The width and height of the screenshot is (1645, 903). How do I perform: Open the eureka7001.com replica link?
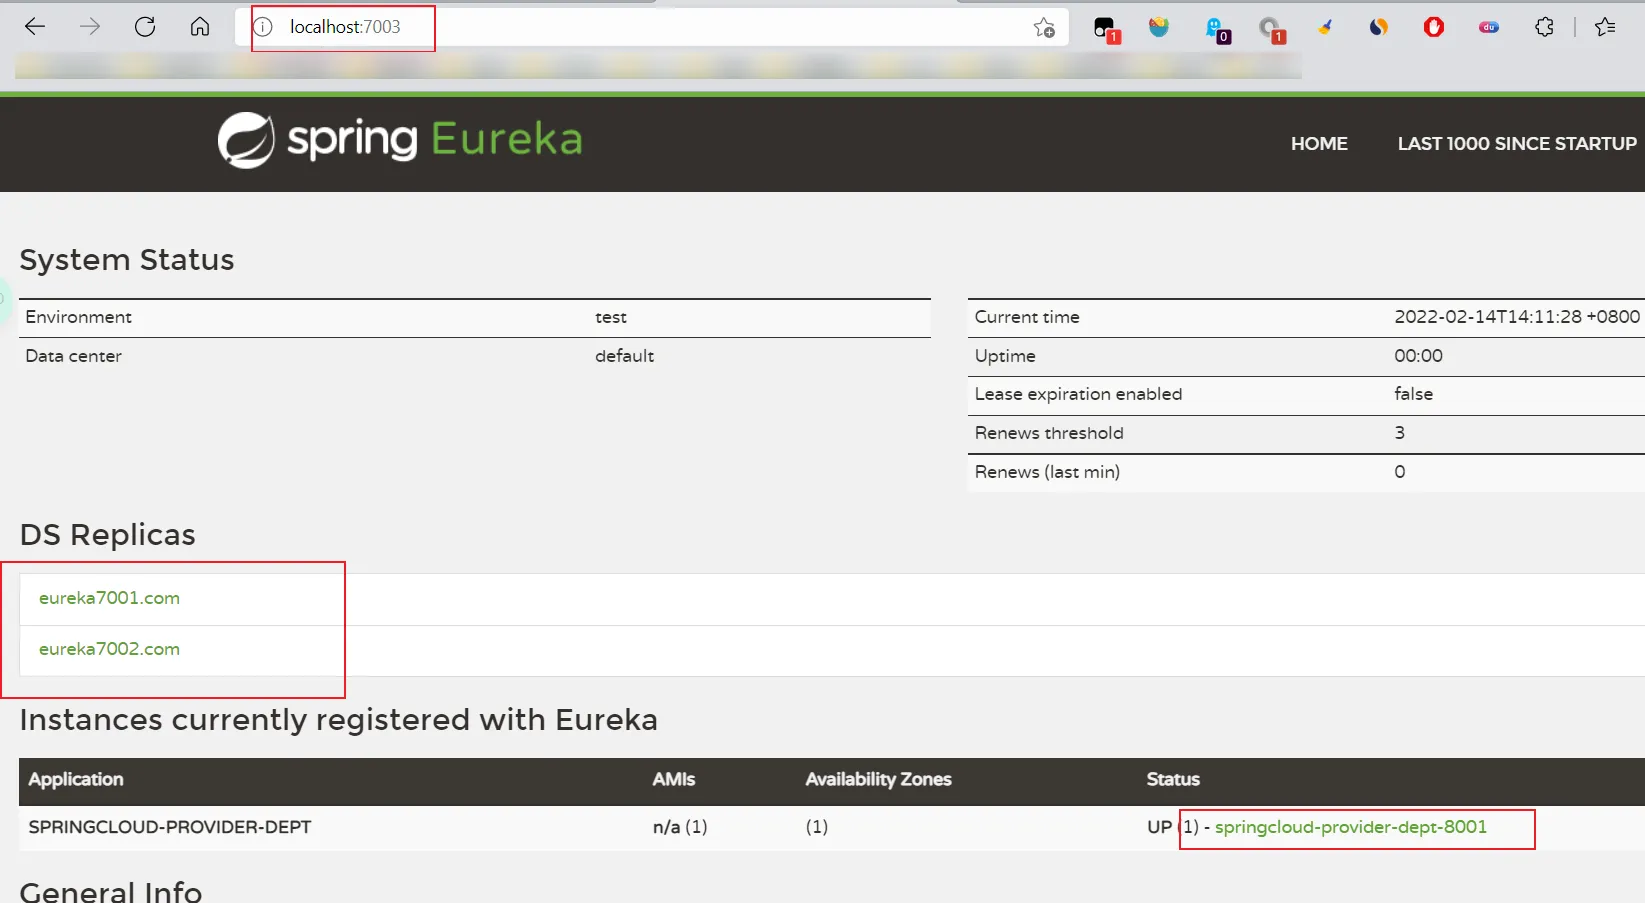109,598
